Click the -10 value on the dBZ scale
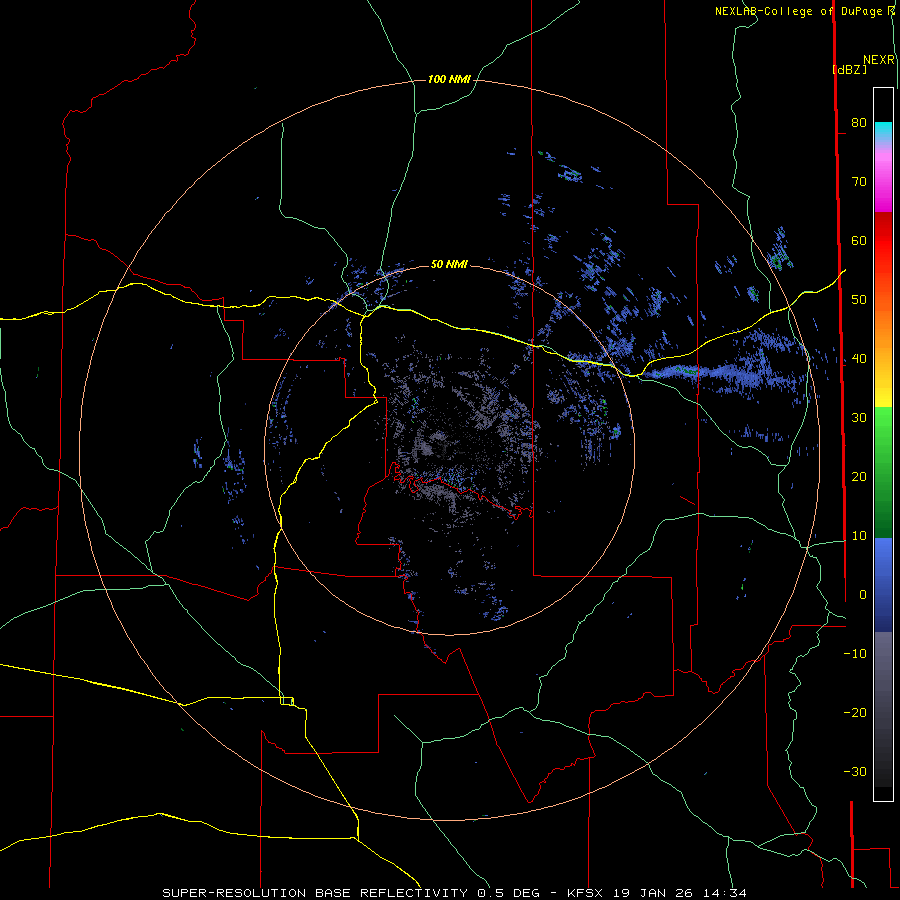This screenshot has width=900, height=900. point(855,654)
